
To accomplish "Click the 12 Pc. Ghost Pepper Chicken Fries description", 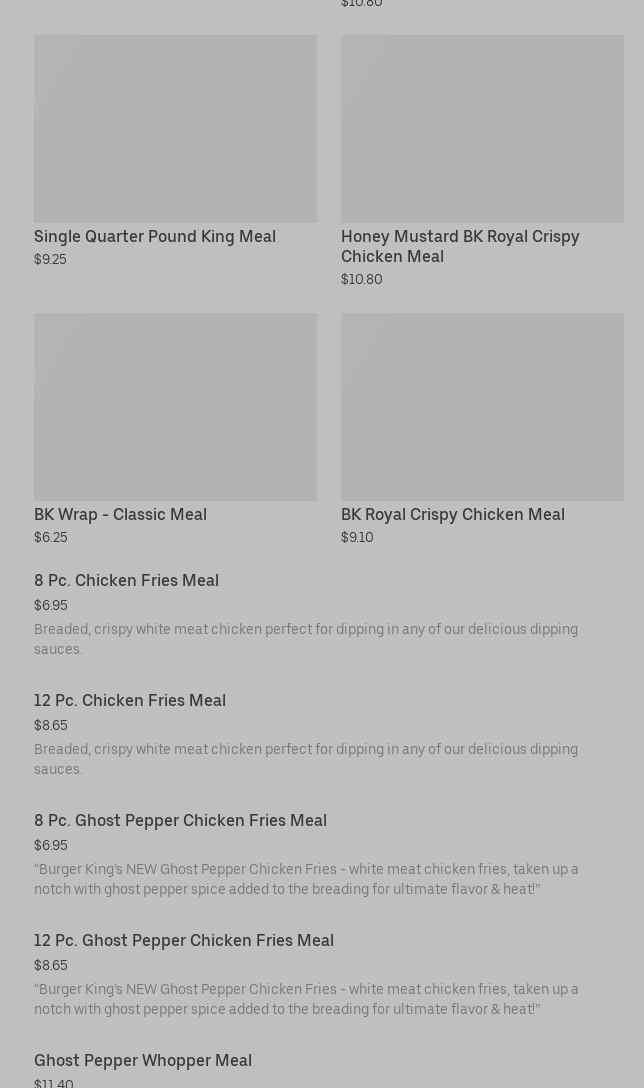I will [x=306, y=999].
